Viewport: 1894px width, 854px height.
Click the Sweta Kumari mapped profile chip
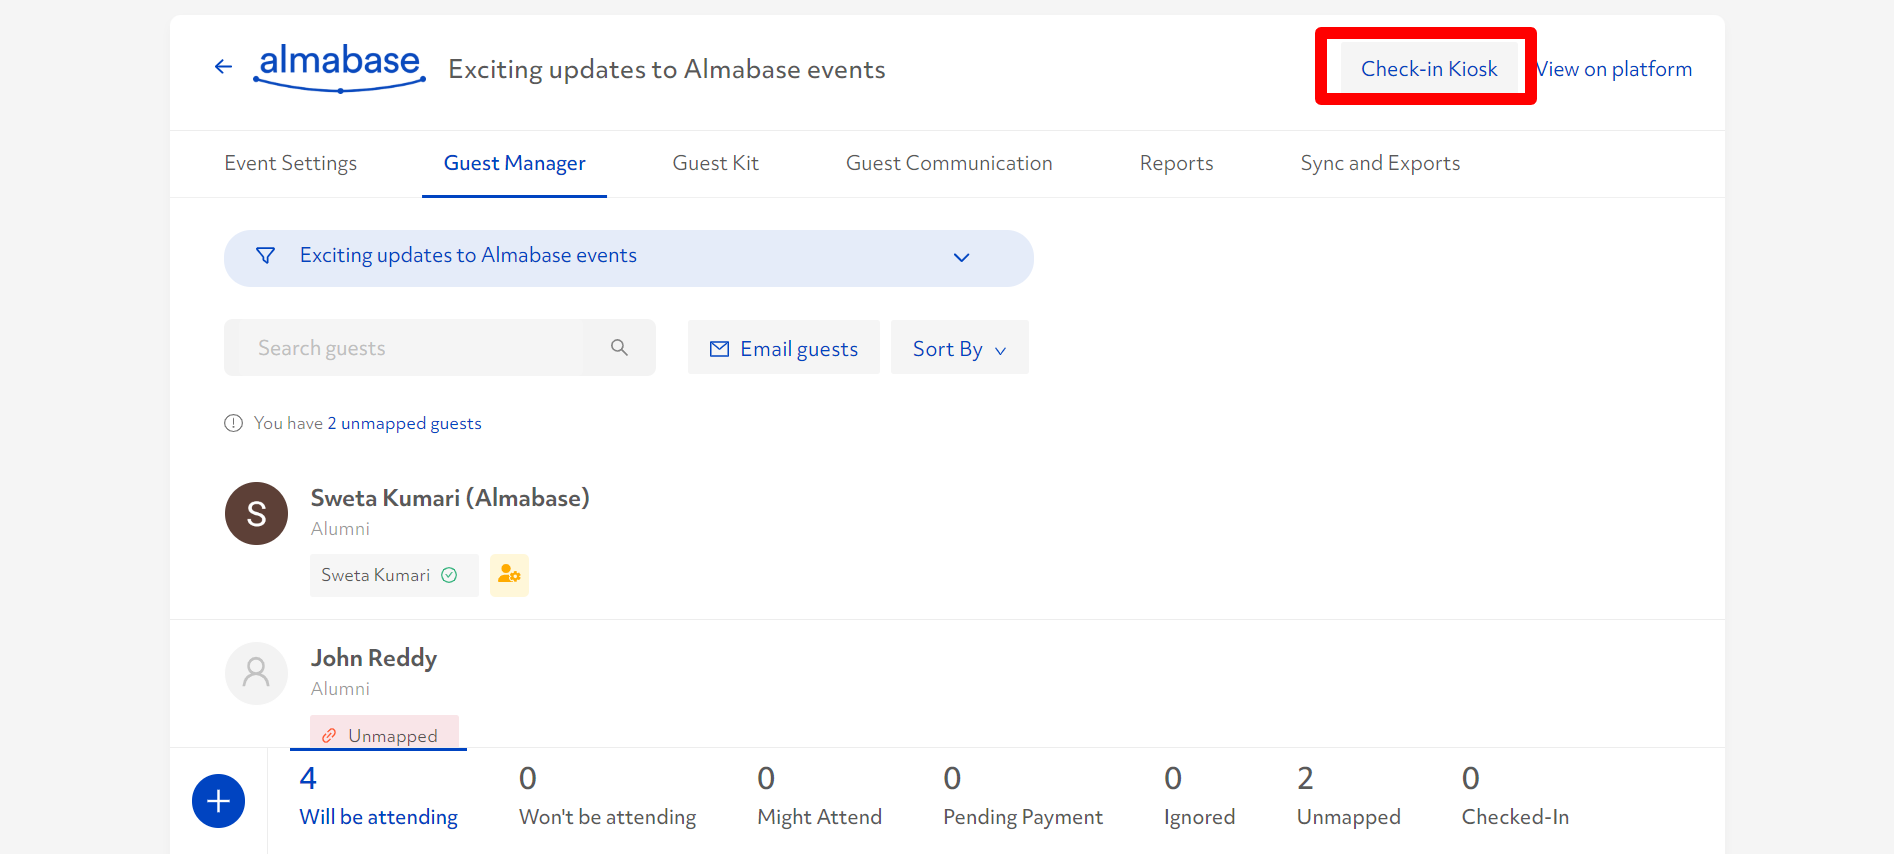[394, 575]
